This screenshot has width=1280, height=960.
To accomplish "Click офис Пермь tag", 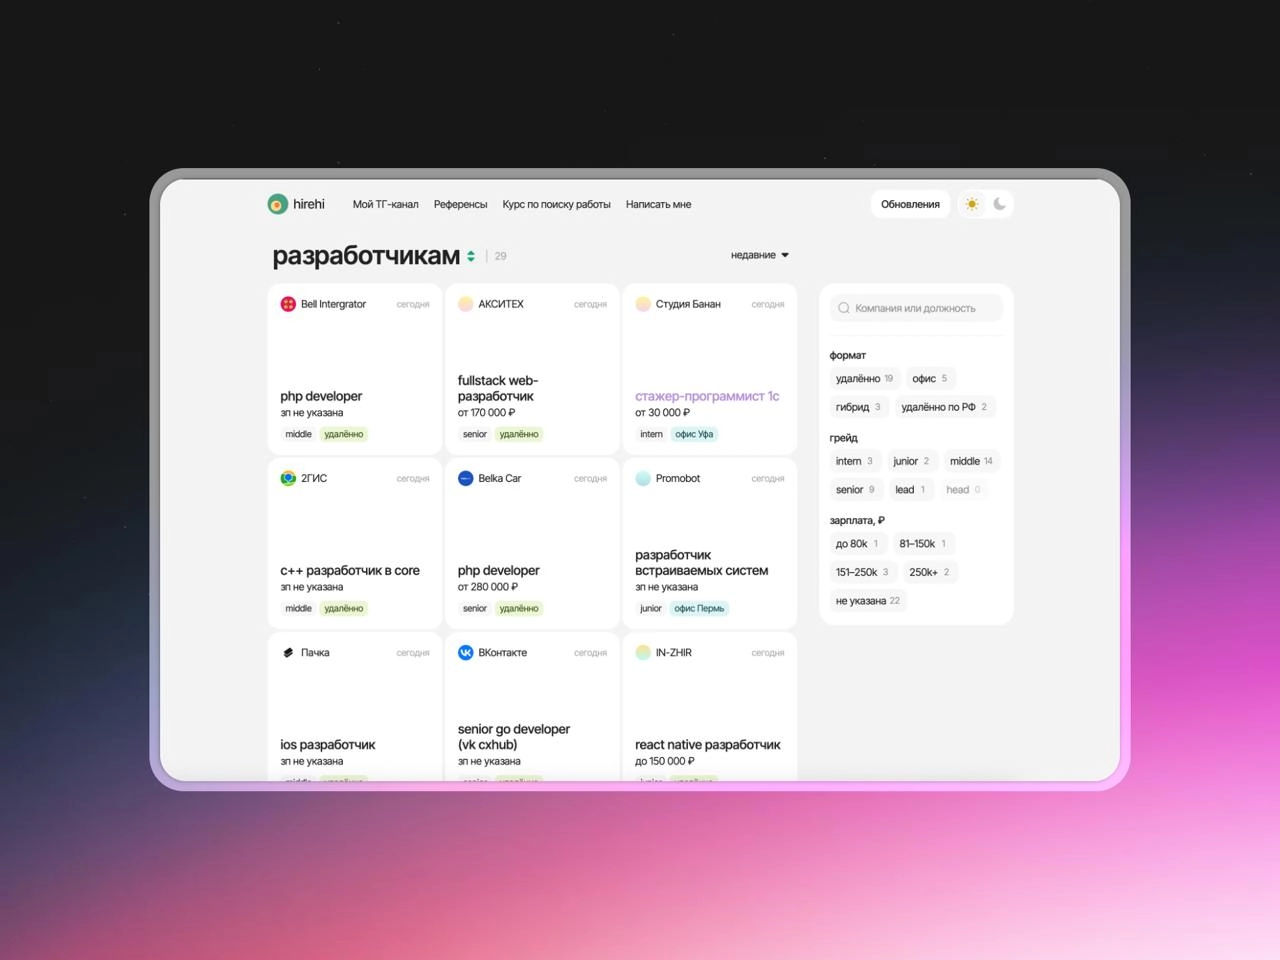I will tap(699, 608).
